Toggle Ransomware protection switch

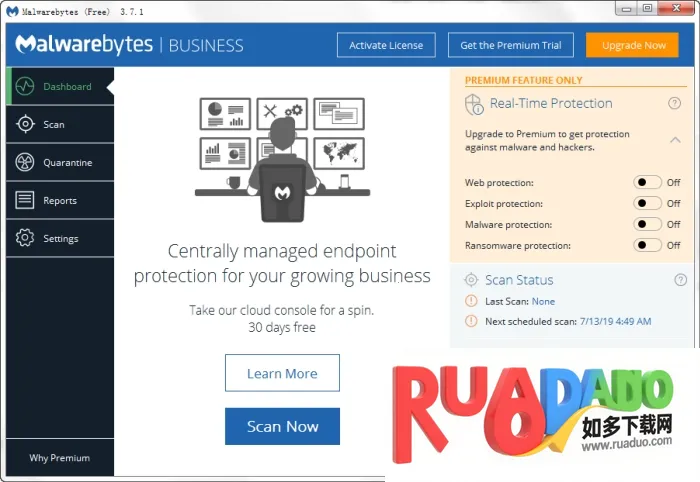click(647, 246)
